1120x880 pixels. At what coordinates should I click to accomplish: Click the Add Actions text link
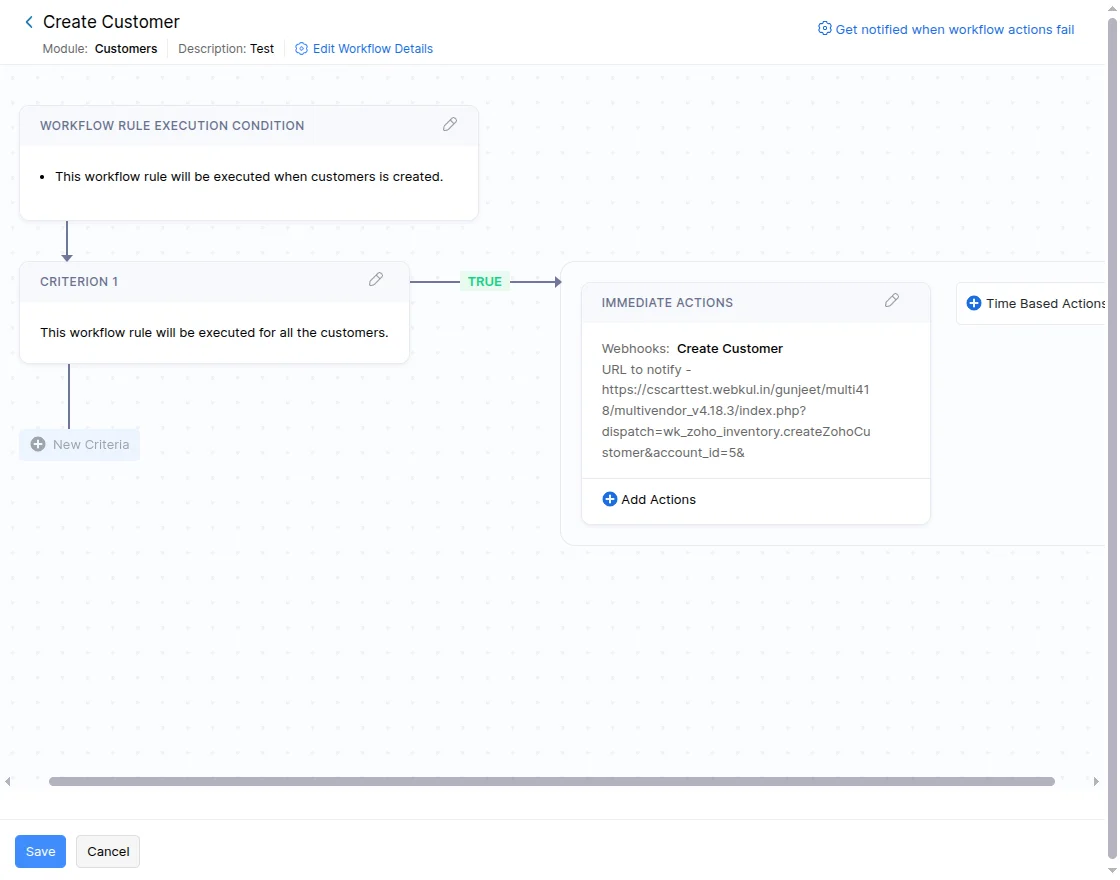658,499
